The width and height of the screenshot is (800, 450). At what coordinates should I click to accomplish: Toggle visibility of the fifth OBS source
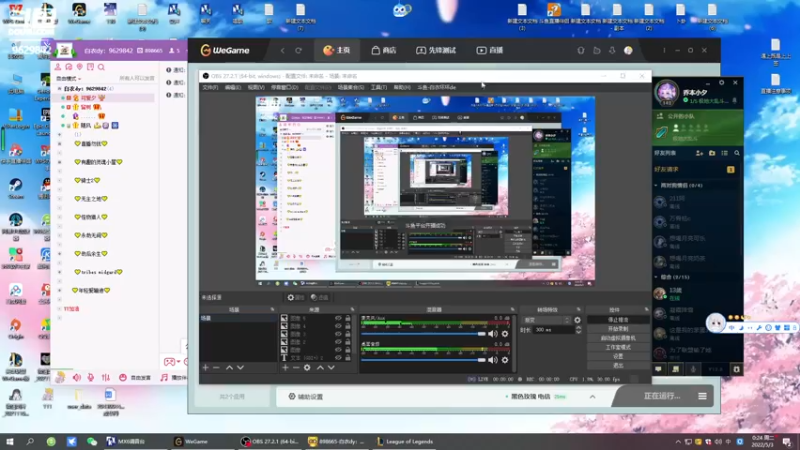coord(338,350)
